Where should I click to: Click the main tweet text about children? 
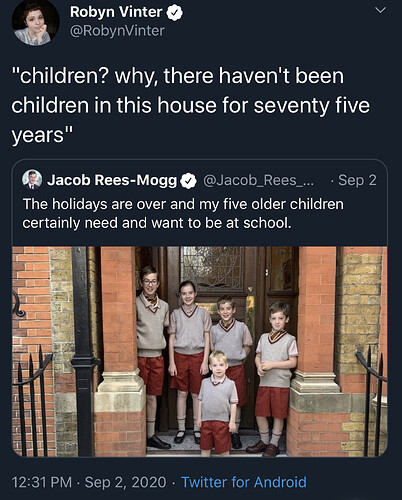pos(191,105)
